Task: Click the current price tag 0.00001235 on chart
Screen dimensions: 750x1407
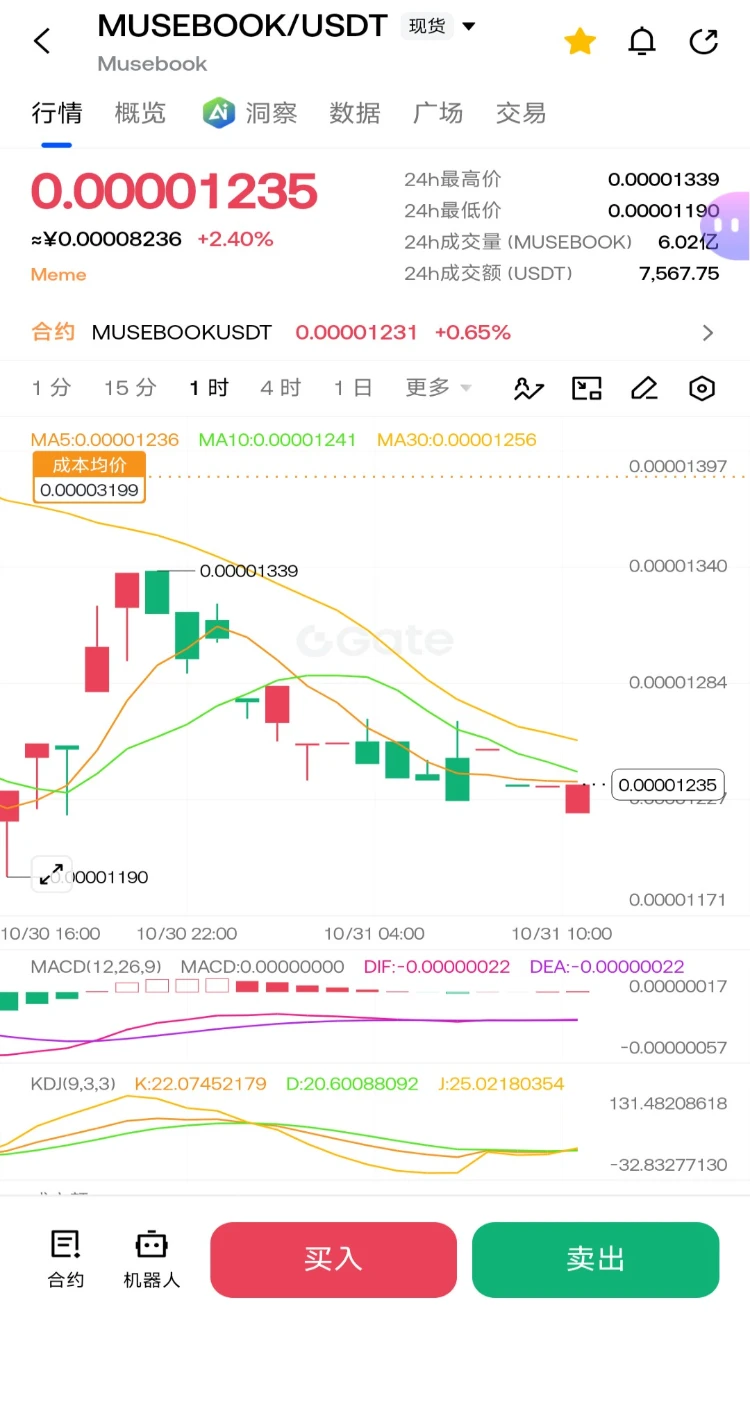Action: 668,785
